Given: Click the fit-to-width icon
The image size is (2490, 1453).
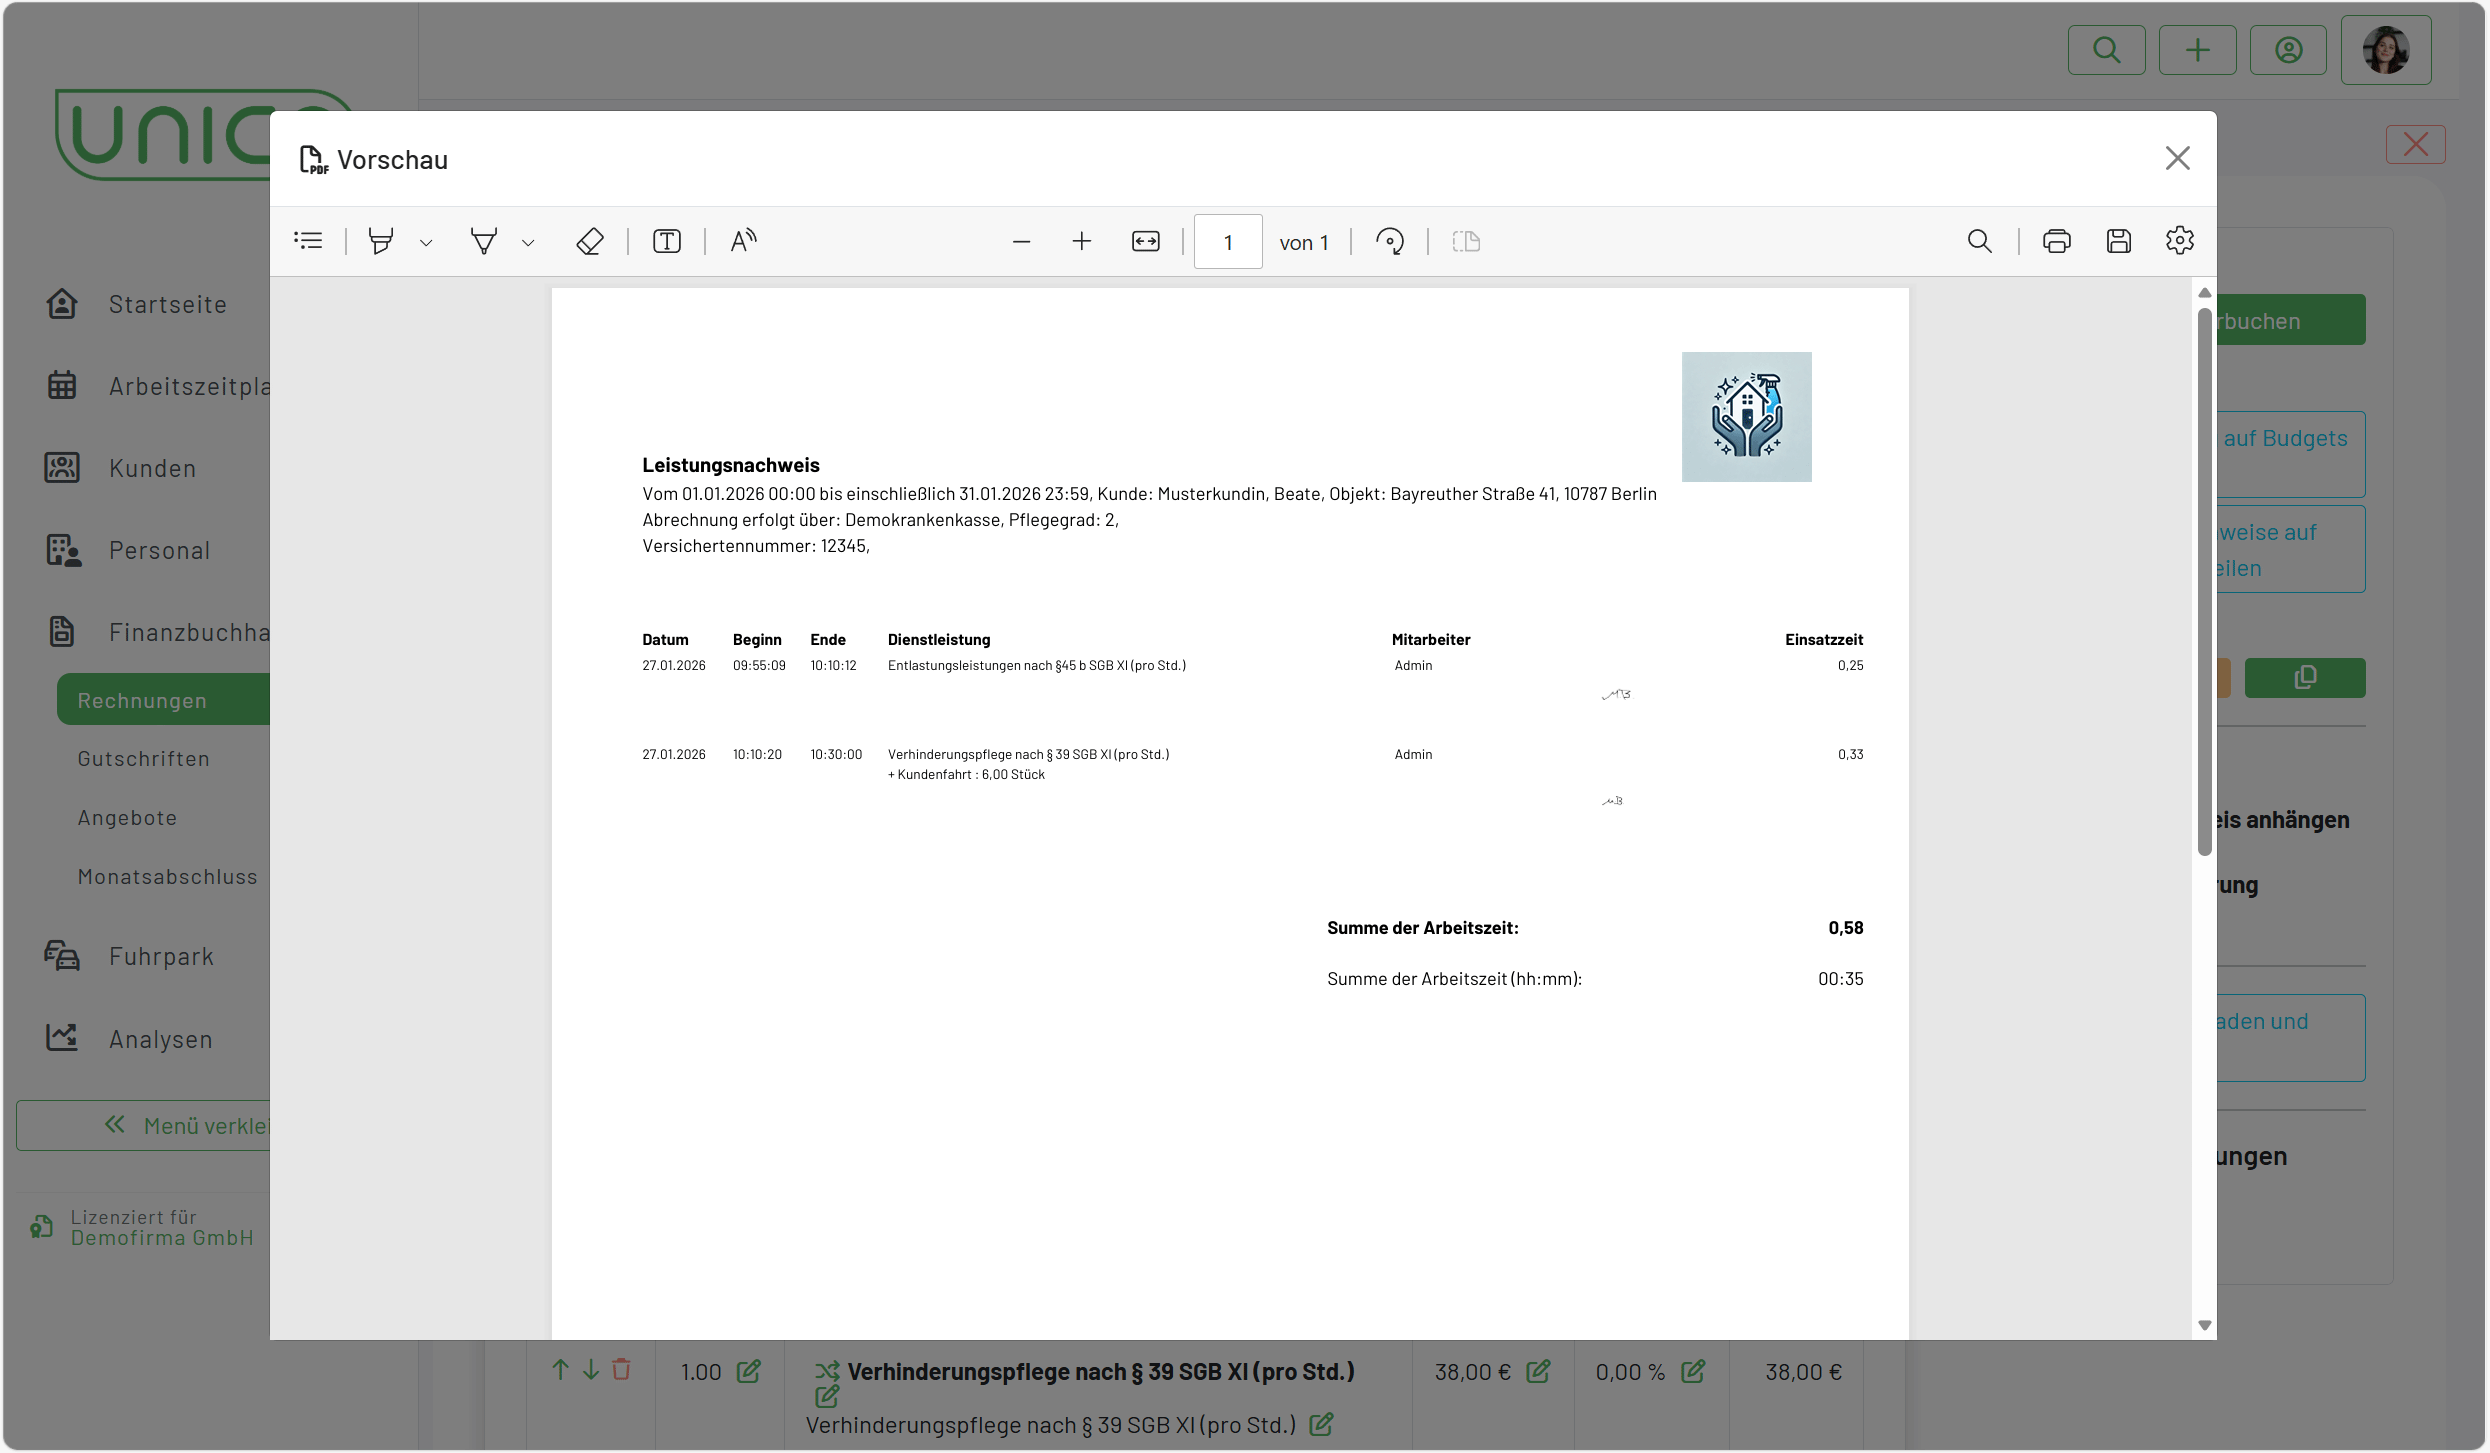Looking at the screenshot, I should coord(1146,241).
